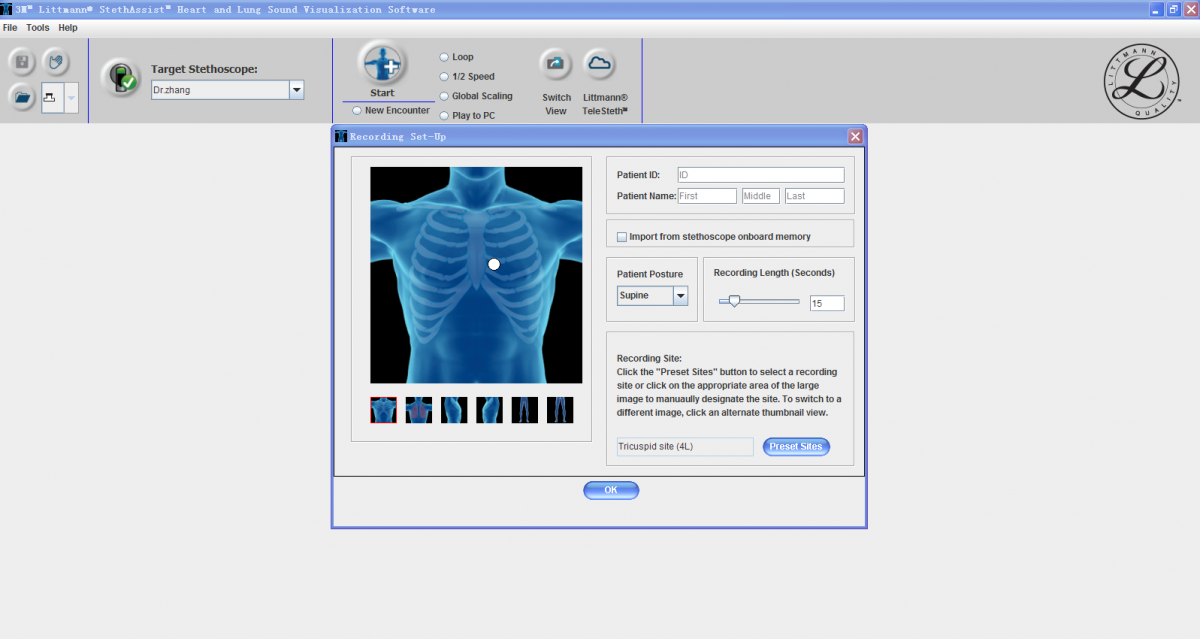This screenshot has width=1200, height=639.
Task: Check Import from stethoscope onboard memory
Action: point(622,237)
